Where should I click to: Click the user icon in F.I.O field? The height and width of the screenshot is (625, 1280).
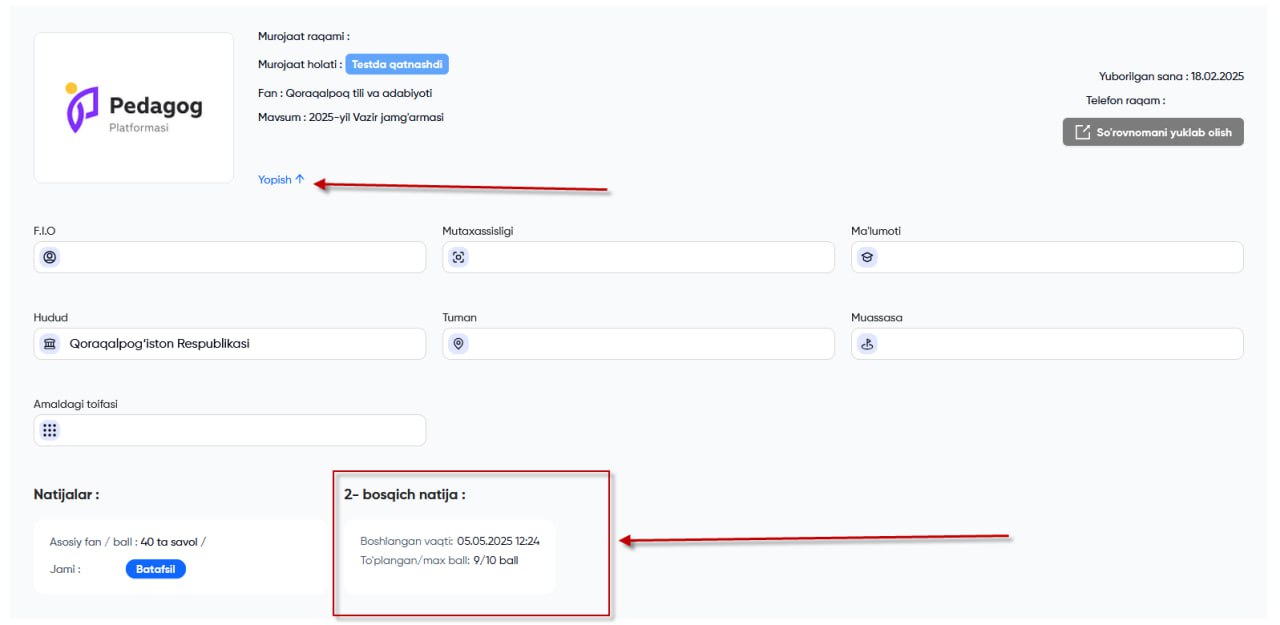50,257
